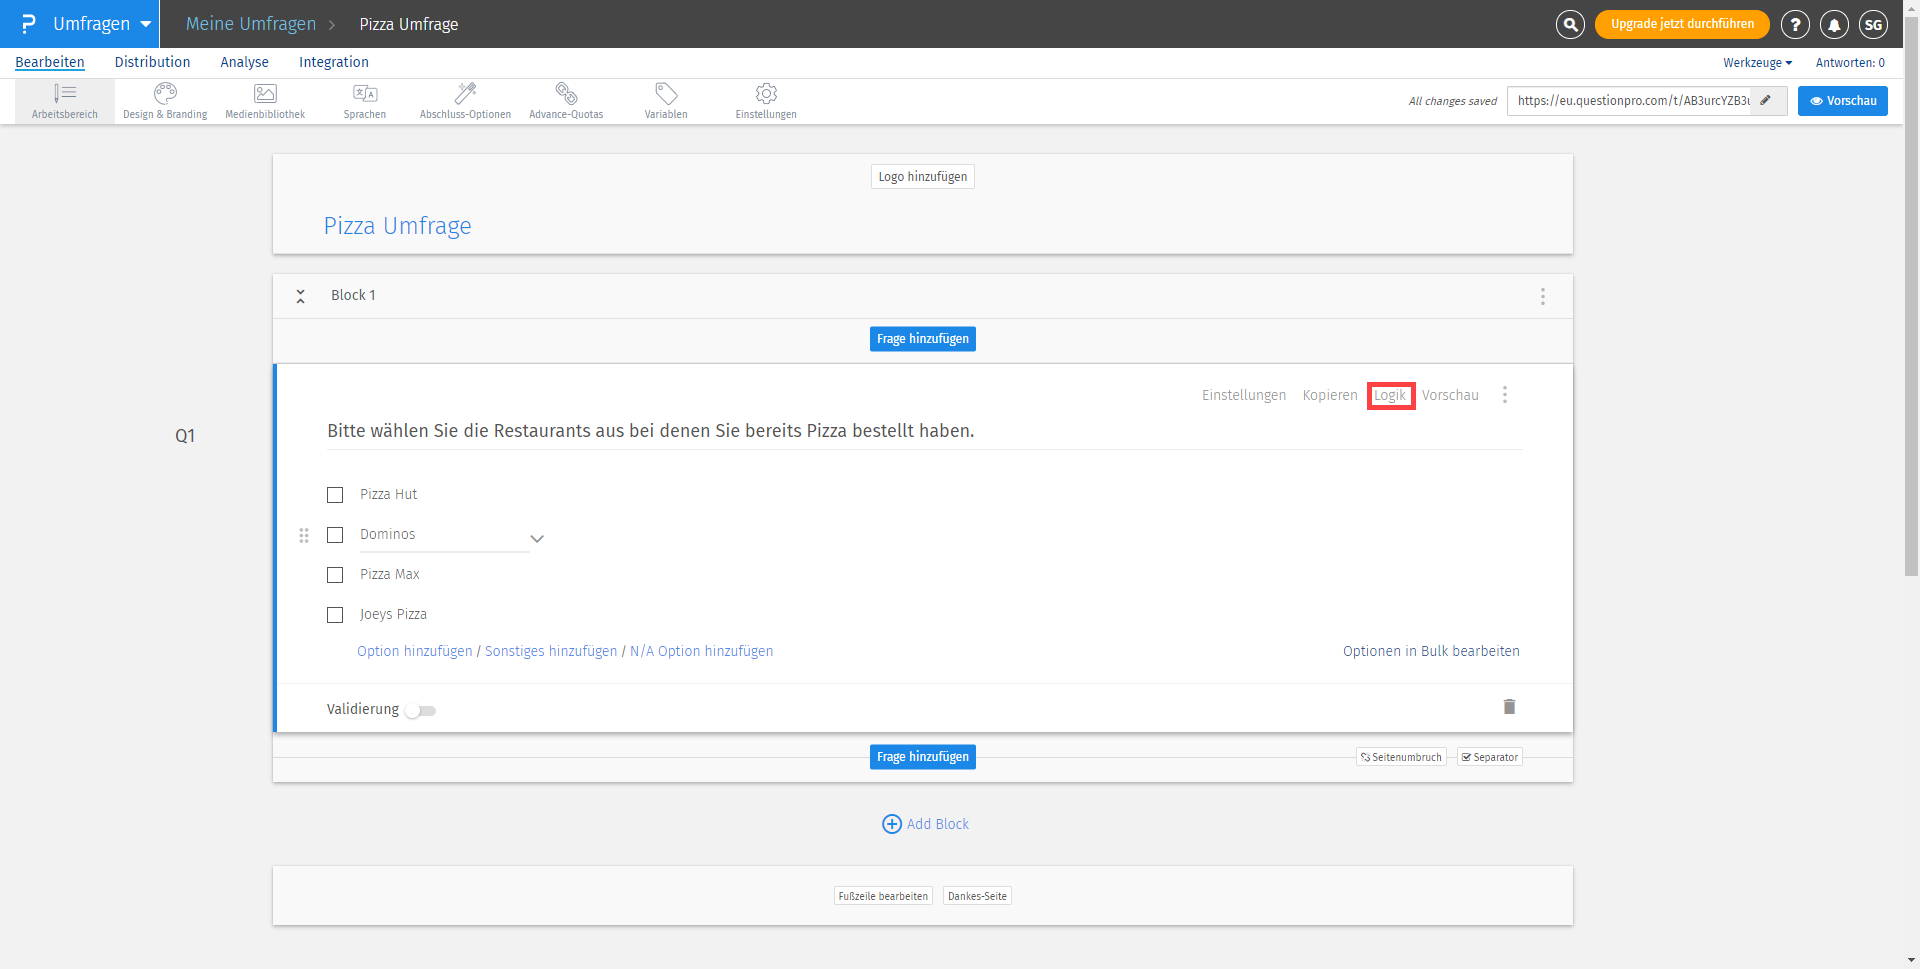Open Logik for question Q1
The image size is (1920, 969).
tap(1390, 395)
